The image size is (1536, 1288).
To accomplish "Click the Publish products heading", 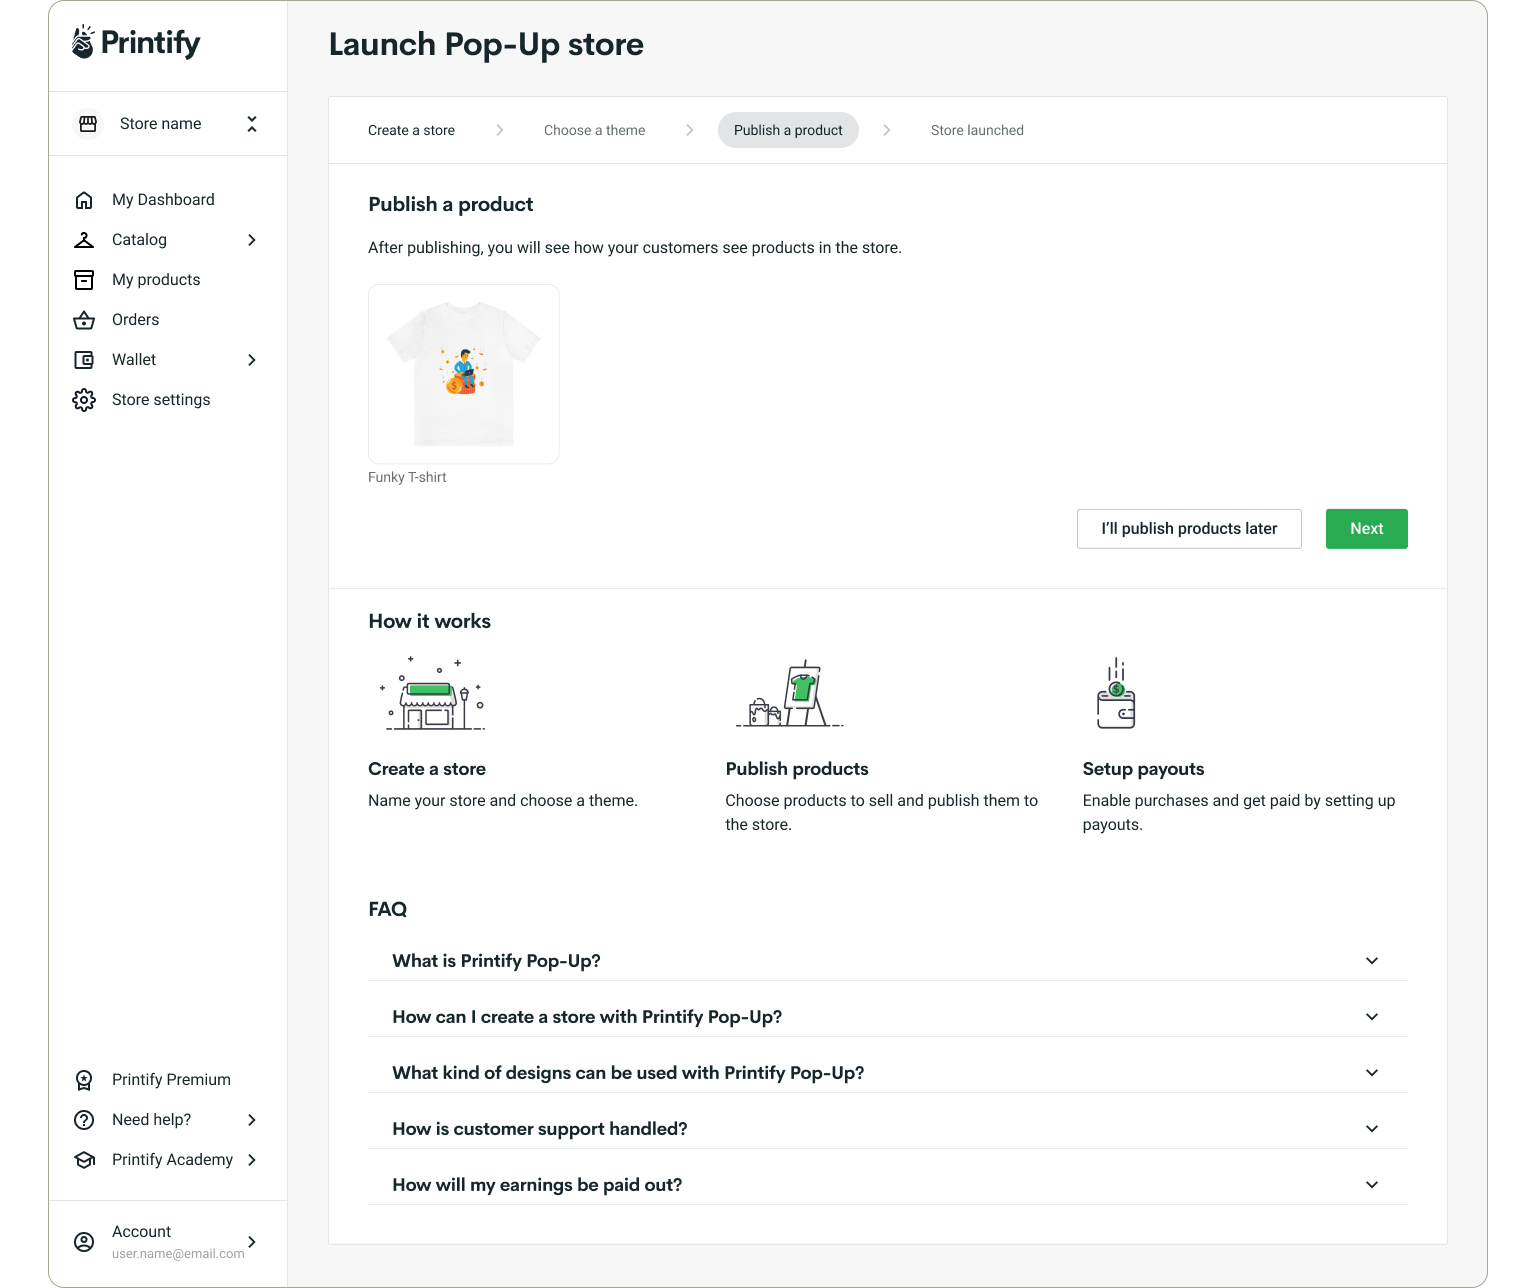I will click(797, 769).
